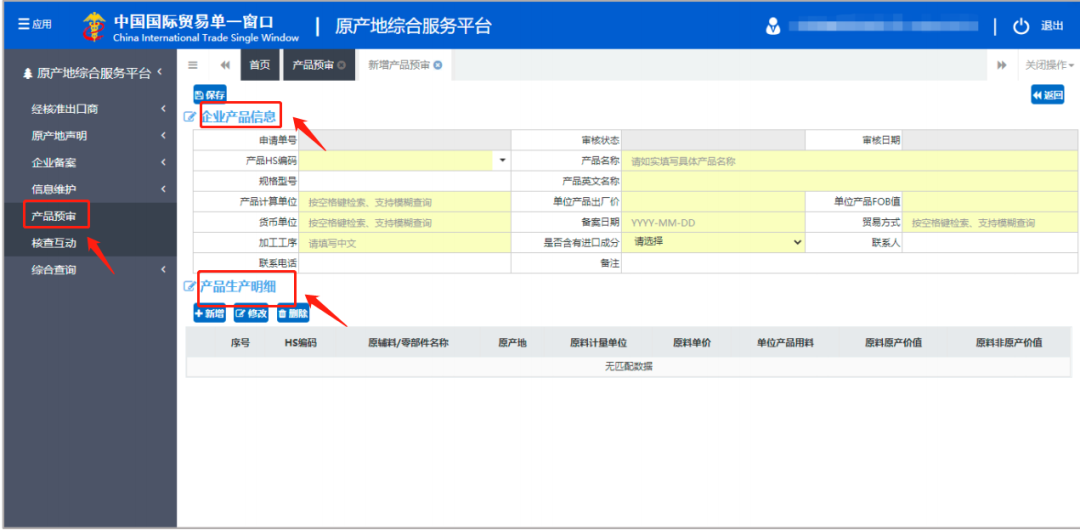Click 原辅料/零部件名称 column header
Screen dimensions: 1080x530
408,343
